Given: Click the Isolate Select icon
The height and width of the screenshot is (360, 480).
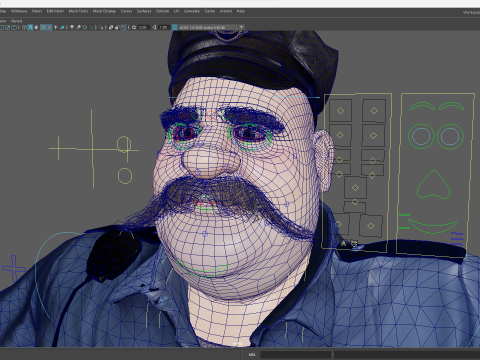Looking at the screenshot, I should pos(101,27).
